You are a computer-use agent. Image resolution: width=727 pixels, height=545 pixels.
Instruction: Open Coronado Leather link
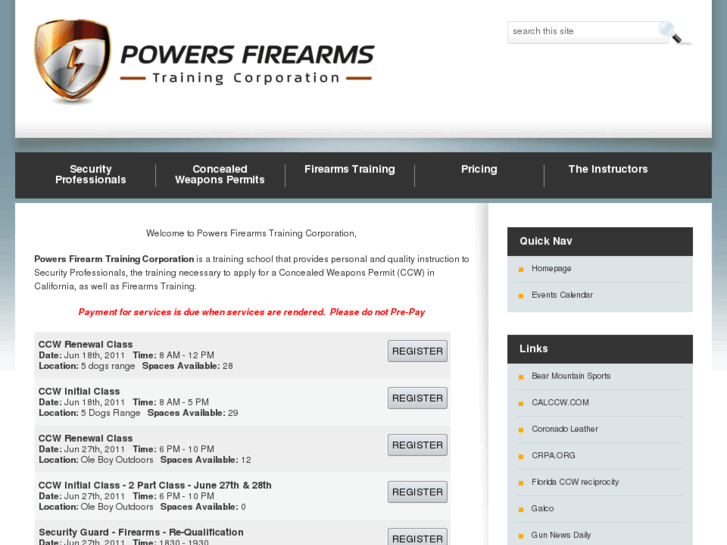tap(565, 429)
